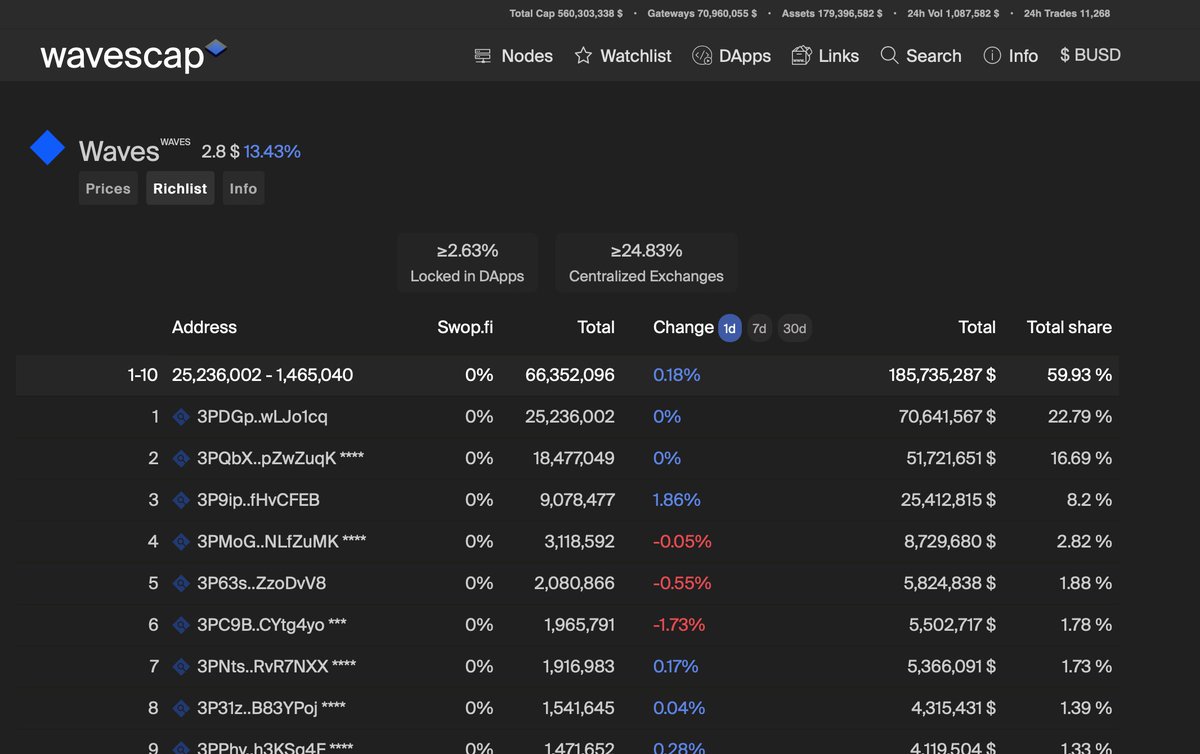The height and width of the screenshot is (754, 1200).
Task: Click the address icon for 3P9ip..fHvCFEB
Action: click(181, 500)
